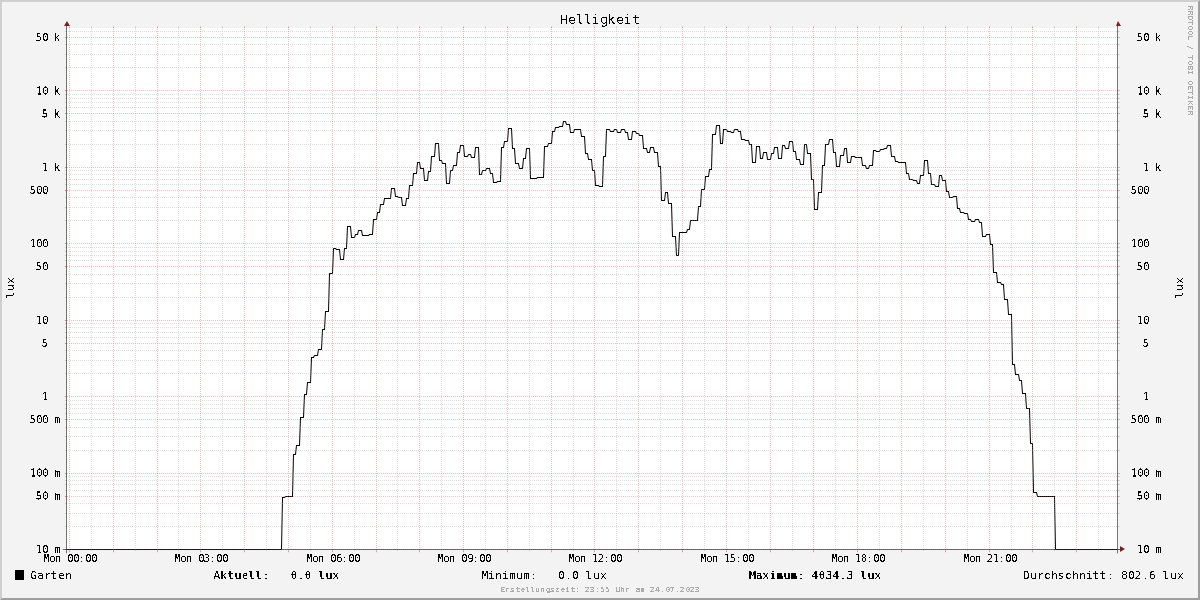
Task: Click the 'Minimum:' label in the legend
Action: click(x=509, y=575)
